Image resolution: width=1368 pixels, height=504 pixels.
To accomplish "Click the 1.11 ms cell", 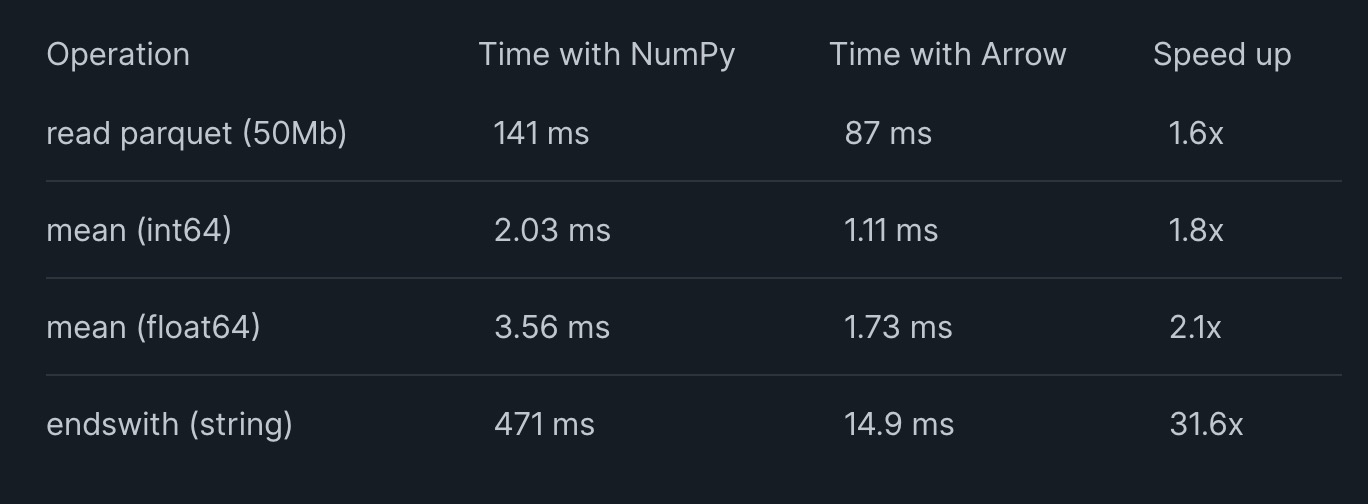I will (891, 230).
